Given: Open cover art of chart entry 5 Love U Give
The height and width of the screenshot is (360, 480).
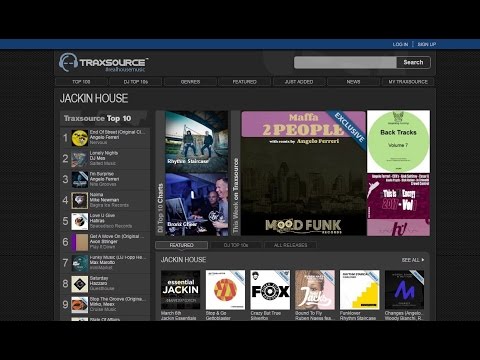Looking at the screenshot, I should point(80,221).
